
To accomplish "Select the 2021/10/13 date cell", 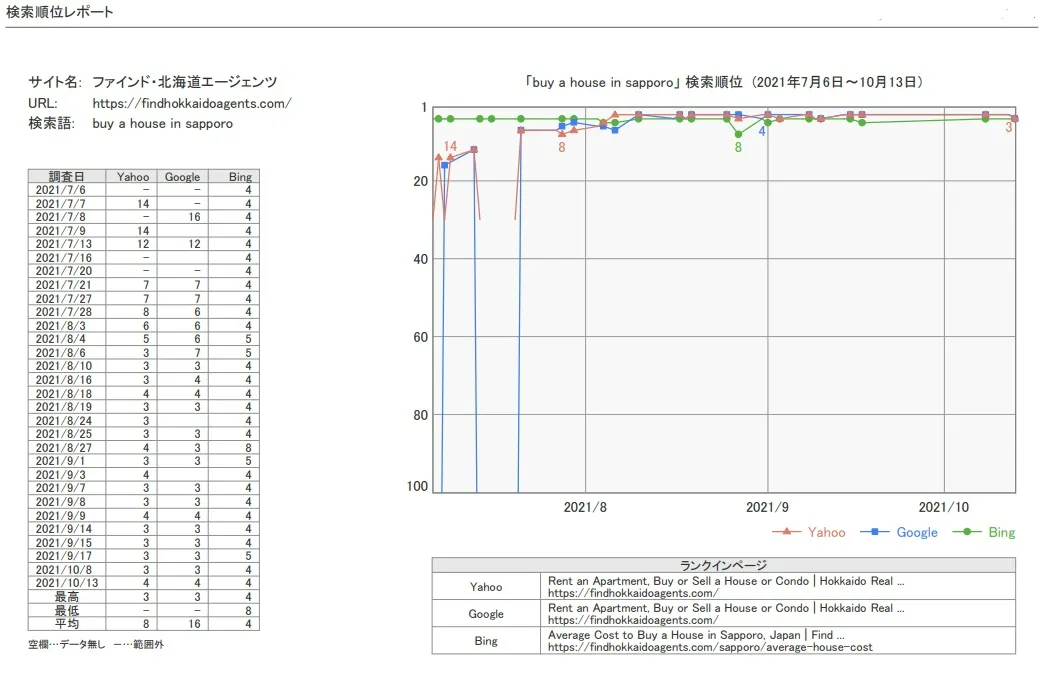I will point(67,582).
